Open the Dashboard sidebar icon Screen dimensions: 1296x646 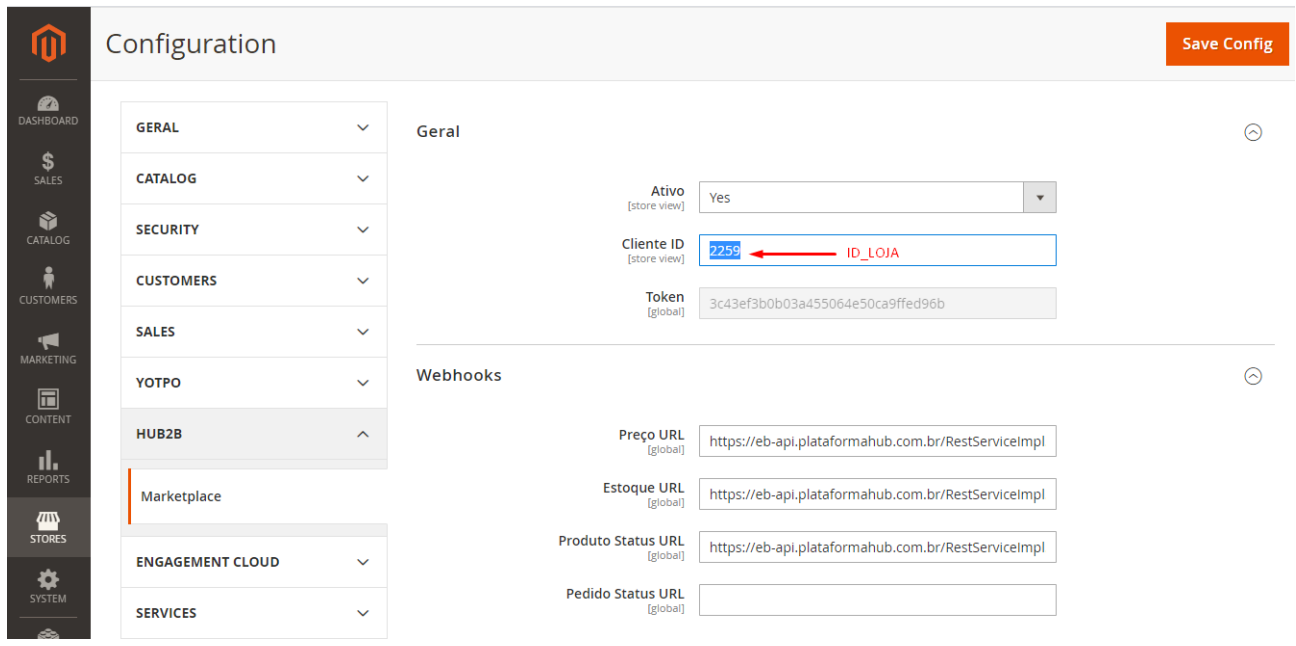pos(47,108)
